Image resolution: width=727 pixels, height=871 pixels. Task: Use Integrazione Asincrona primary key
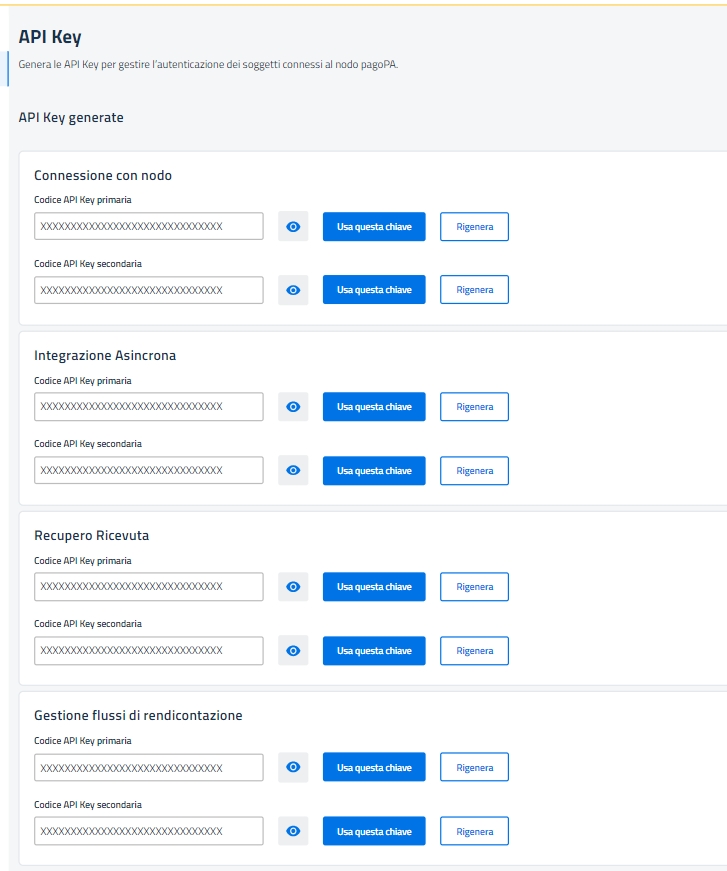click(x=374, y=407)
